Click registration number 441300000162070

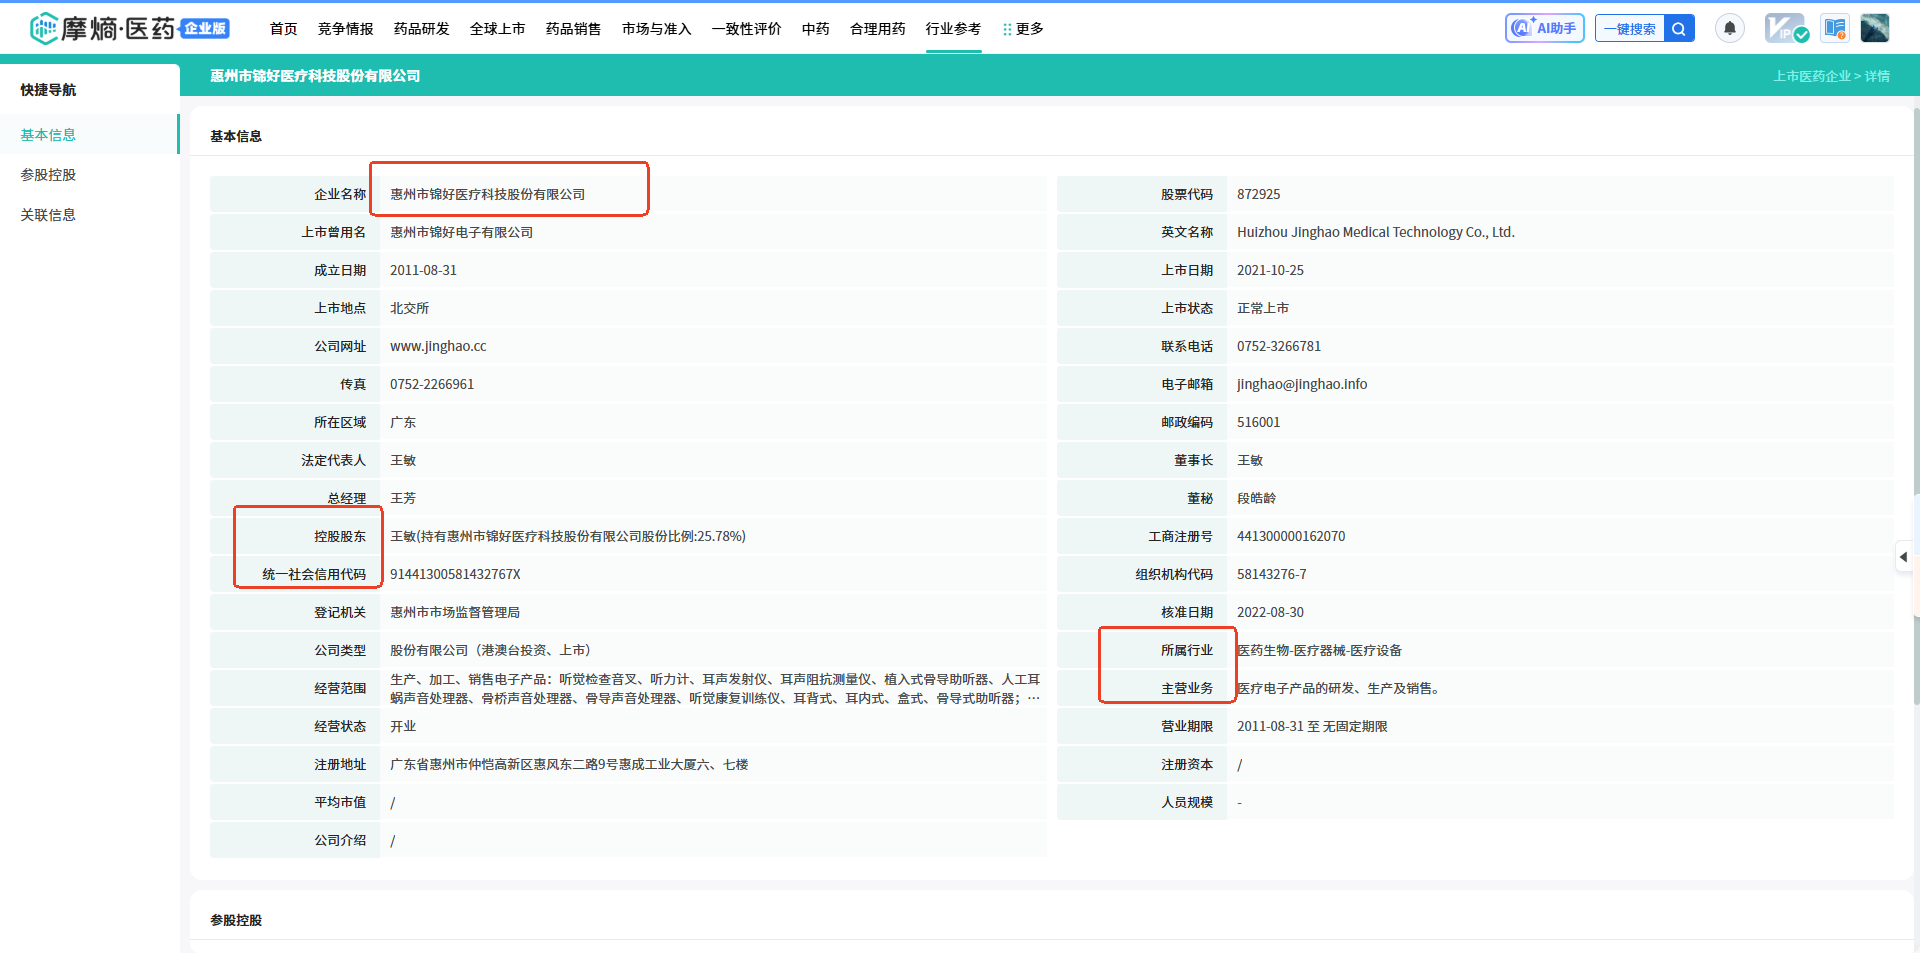1291,536
